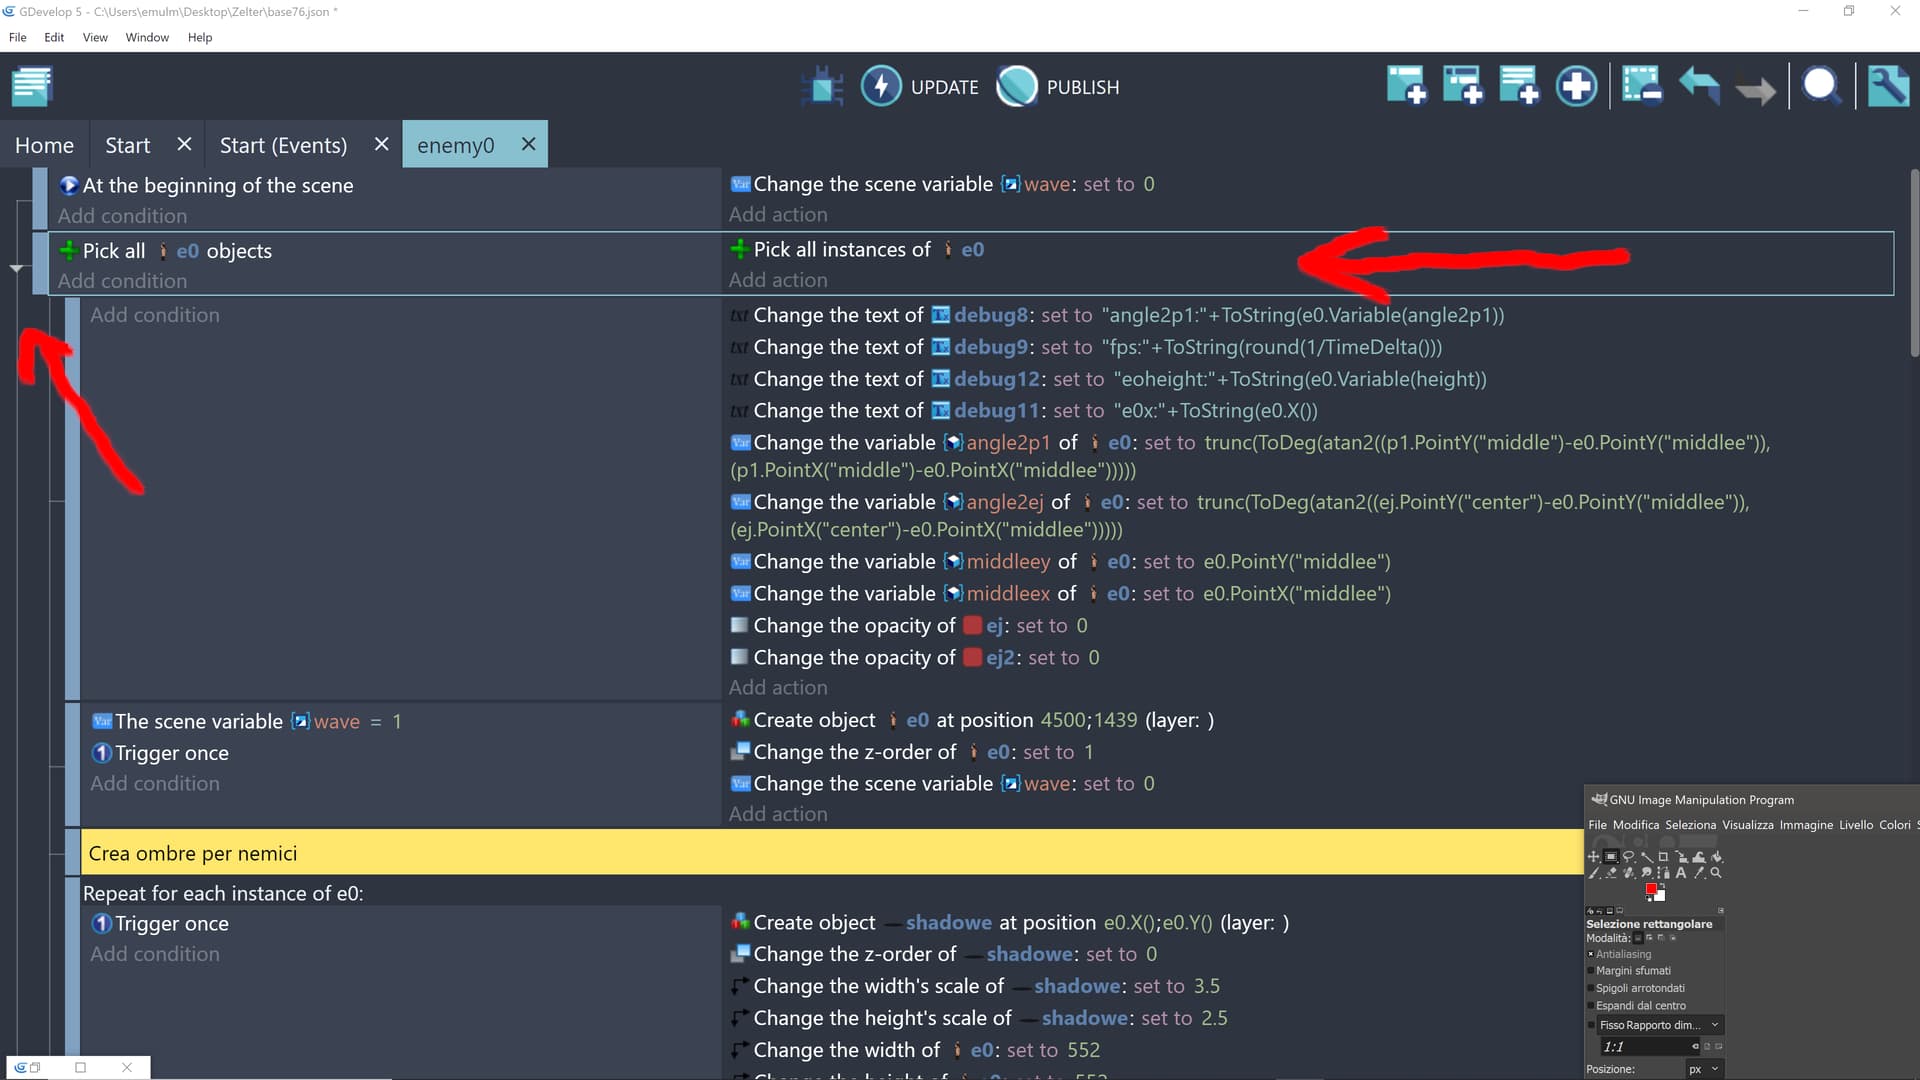This screenshot has width=1920, height=1080.
Task: Check Espandi dal centro option
Action: coord(1592,1005)
